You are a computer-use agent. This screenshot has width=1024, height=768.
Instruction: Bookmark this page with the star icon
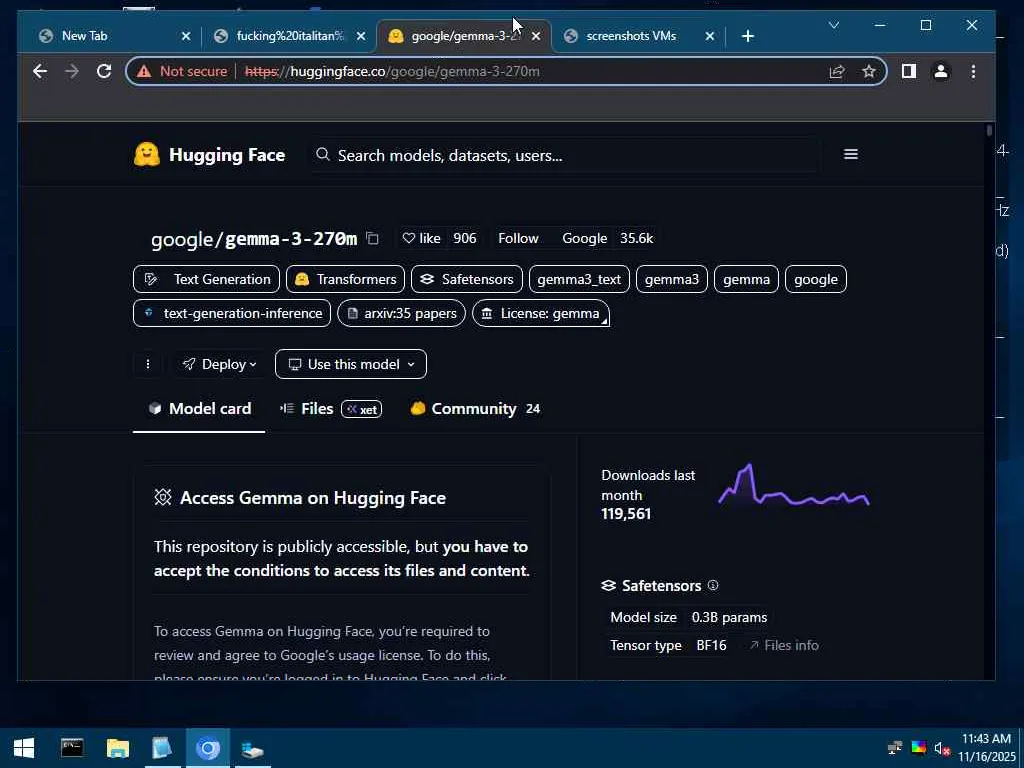coord(869,71)
